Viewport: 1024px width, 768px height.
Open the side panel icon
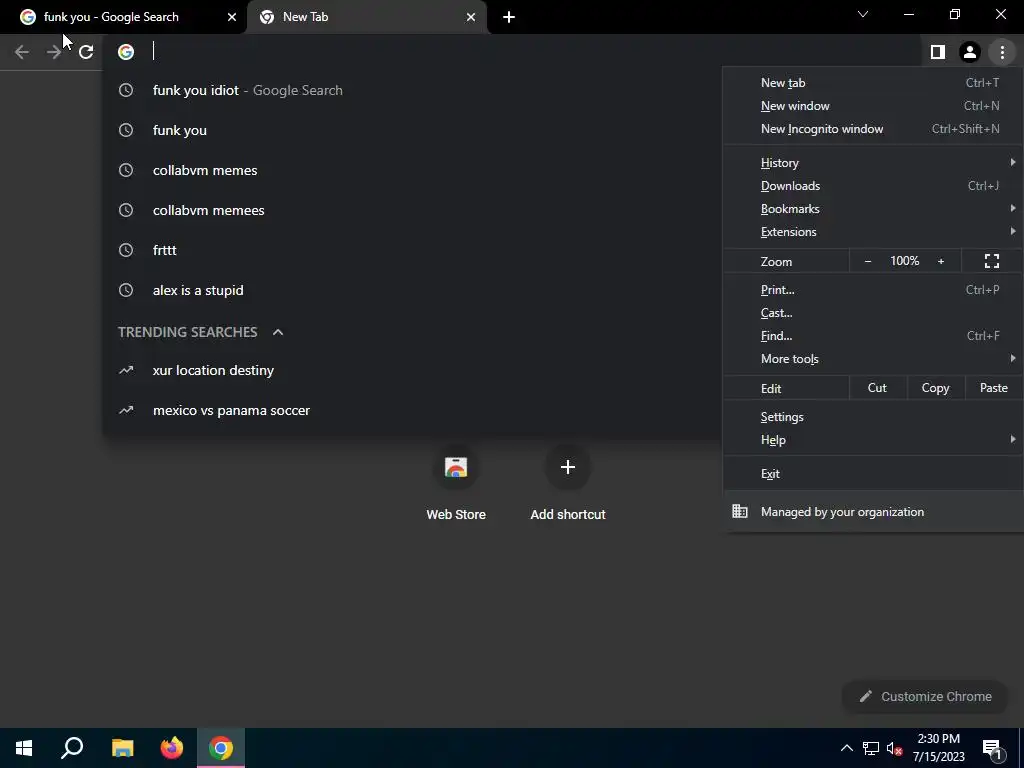(x=938, y=52)
